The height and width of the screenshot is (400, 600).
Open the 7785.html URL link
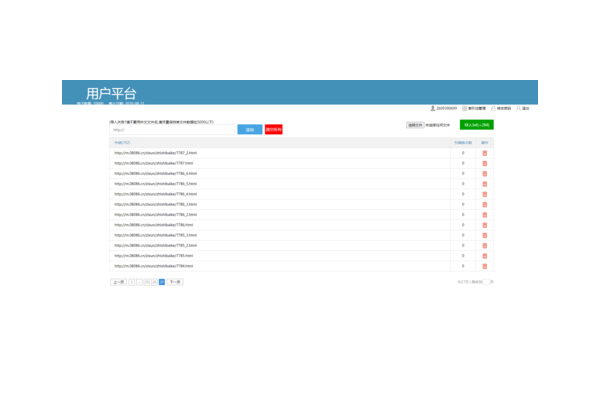[x=153, y=256]
